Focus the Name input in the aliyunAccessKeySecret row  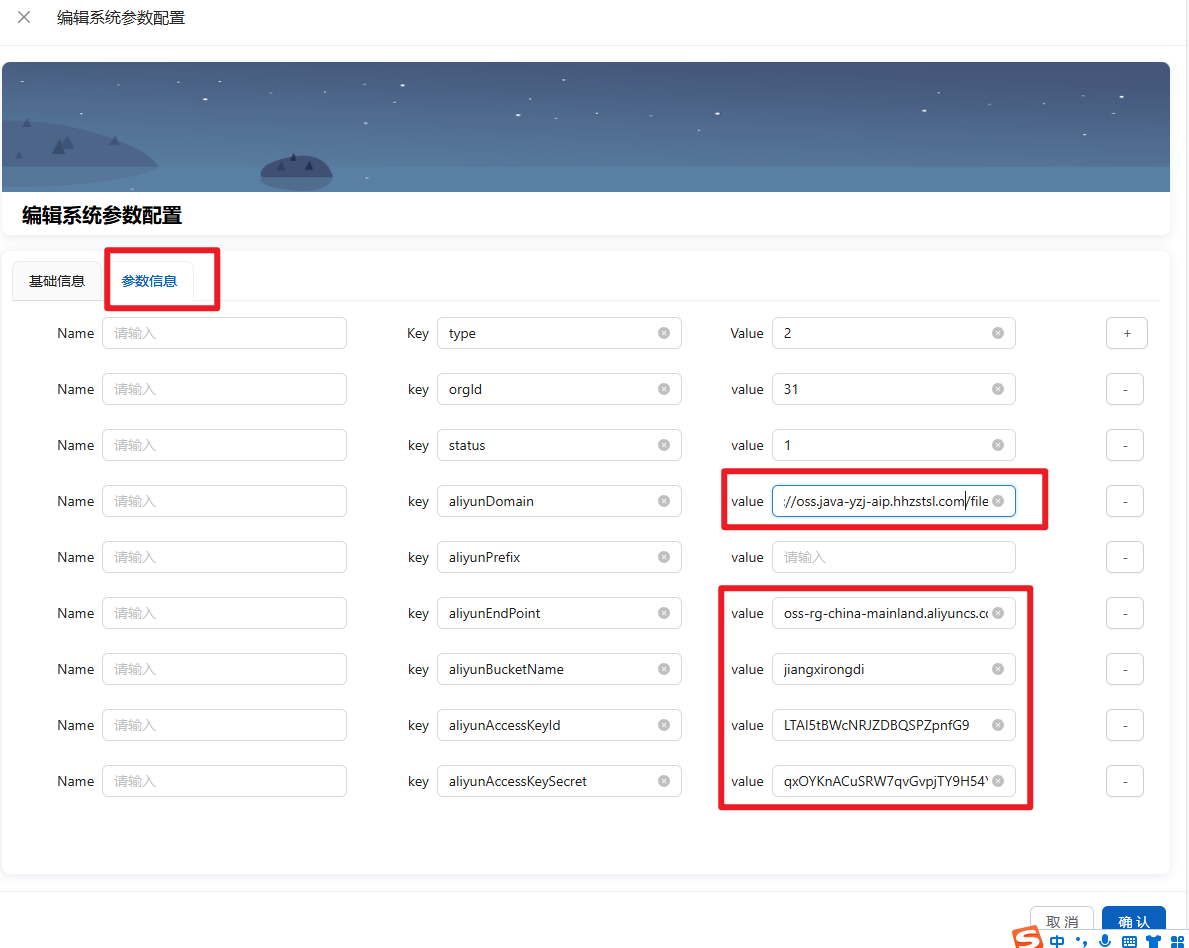tap(224, 781)
